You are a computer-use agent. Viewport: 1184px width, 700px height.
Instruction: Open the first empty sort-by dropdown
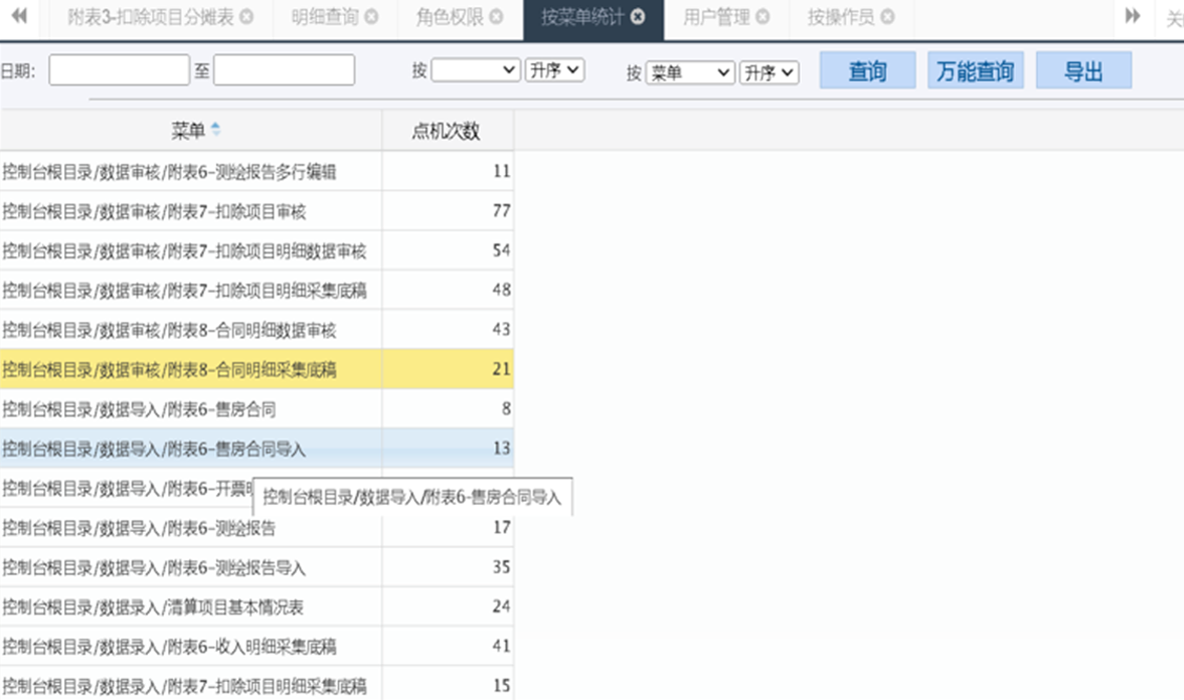pos(476,70)
